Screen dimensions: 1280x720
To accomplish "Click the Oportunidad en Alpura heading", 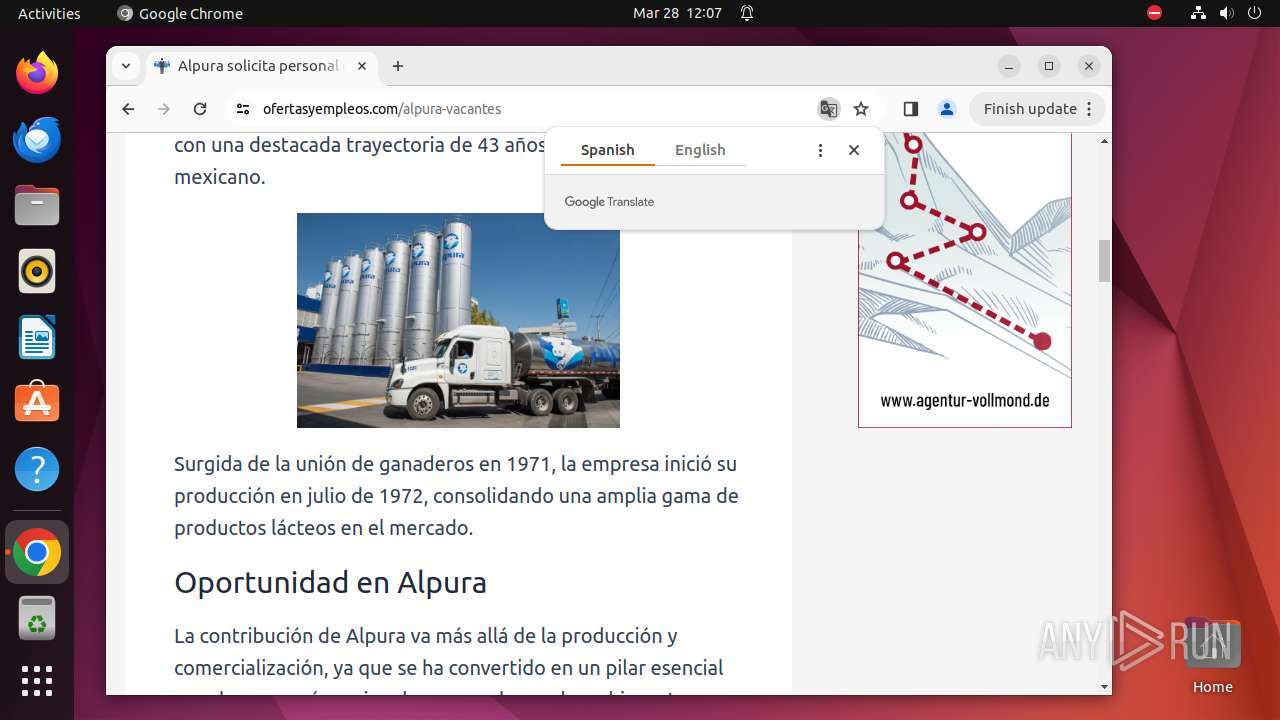I will click(330, 583).
